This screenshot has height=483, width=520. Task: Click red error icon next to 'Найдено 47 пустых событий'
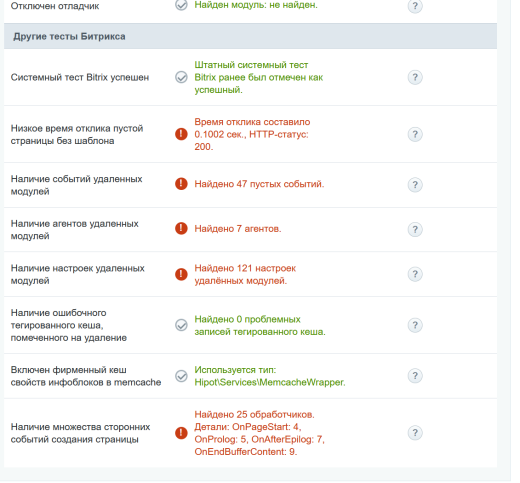[181, 184]
